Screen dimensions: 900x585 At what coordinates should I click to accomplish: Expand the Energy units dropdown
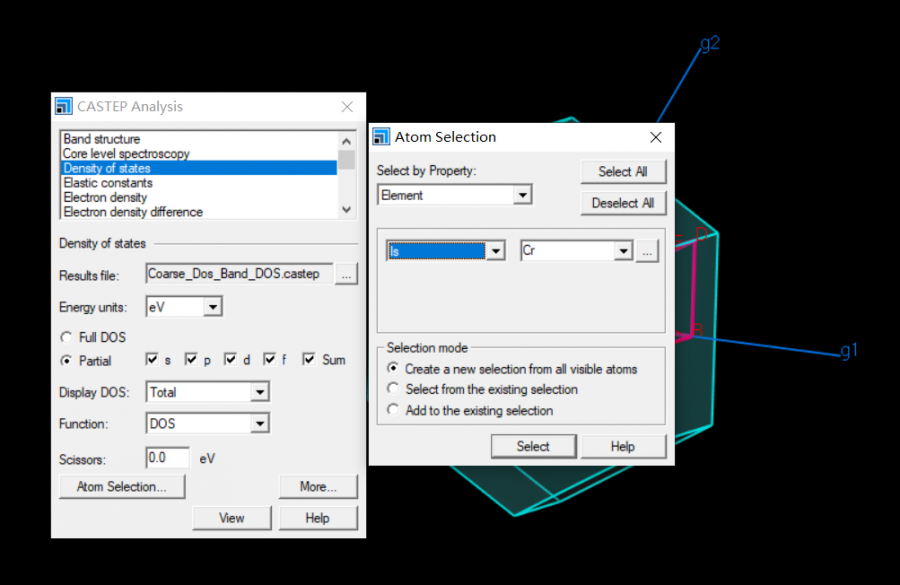coord(212,308)
